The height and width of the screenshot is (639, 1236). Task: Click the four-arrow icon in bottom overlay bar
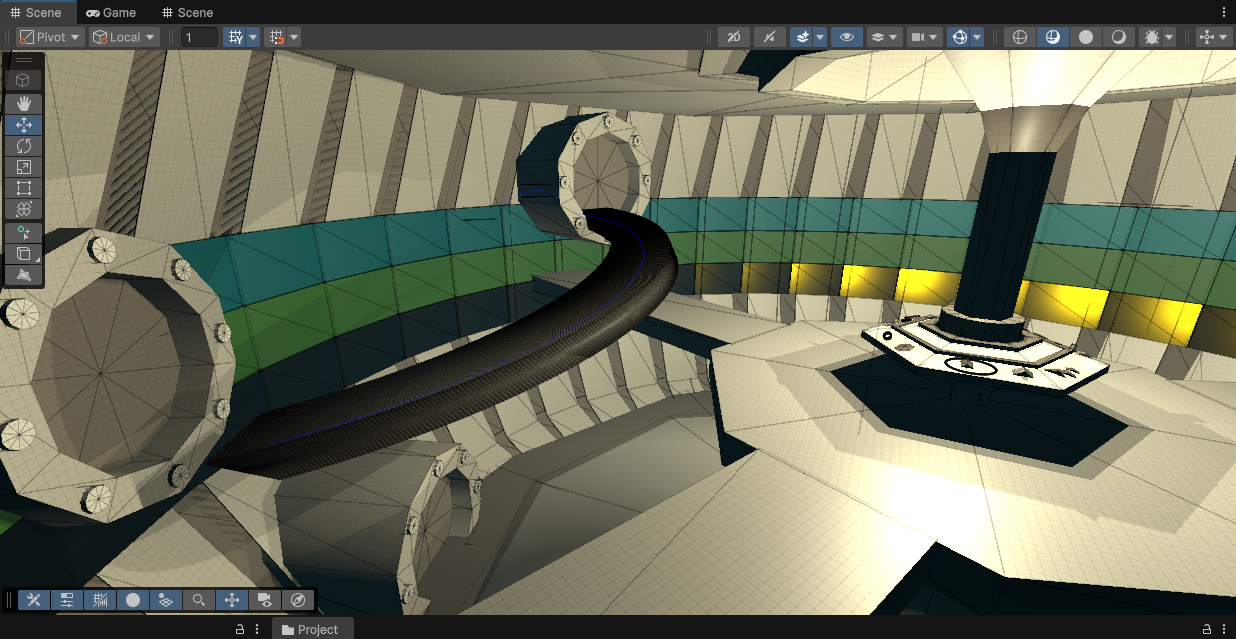(232, 600)
